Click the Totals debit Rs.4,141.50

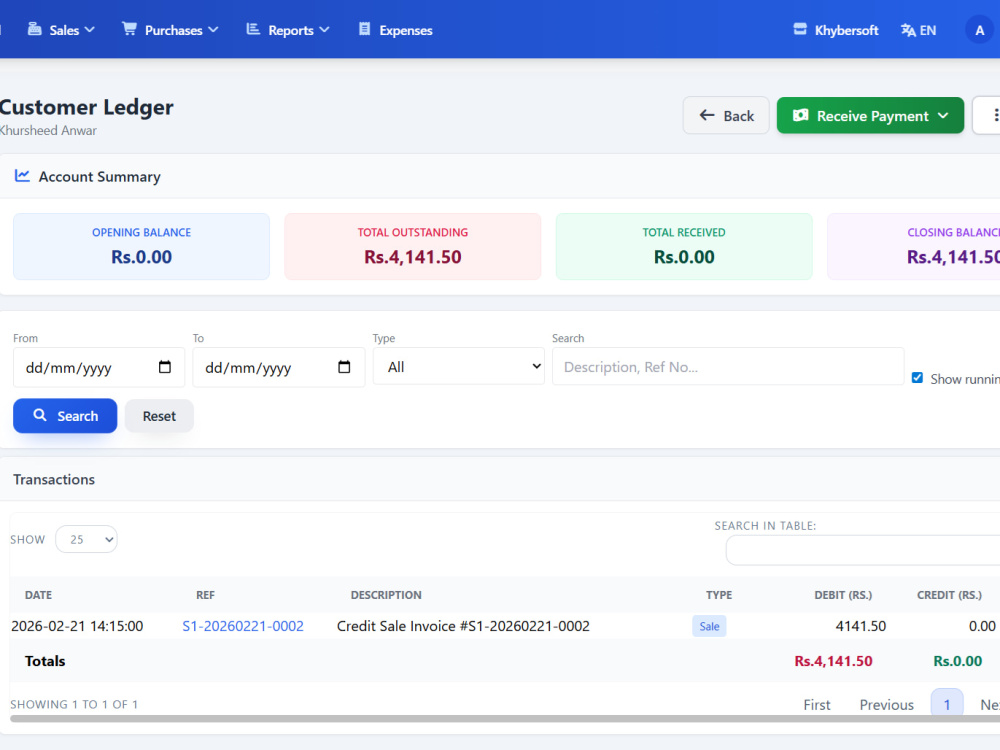click(833, 661)
